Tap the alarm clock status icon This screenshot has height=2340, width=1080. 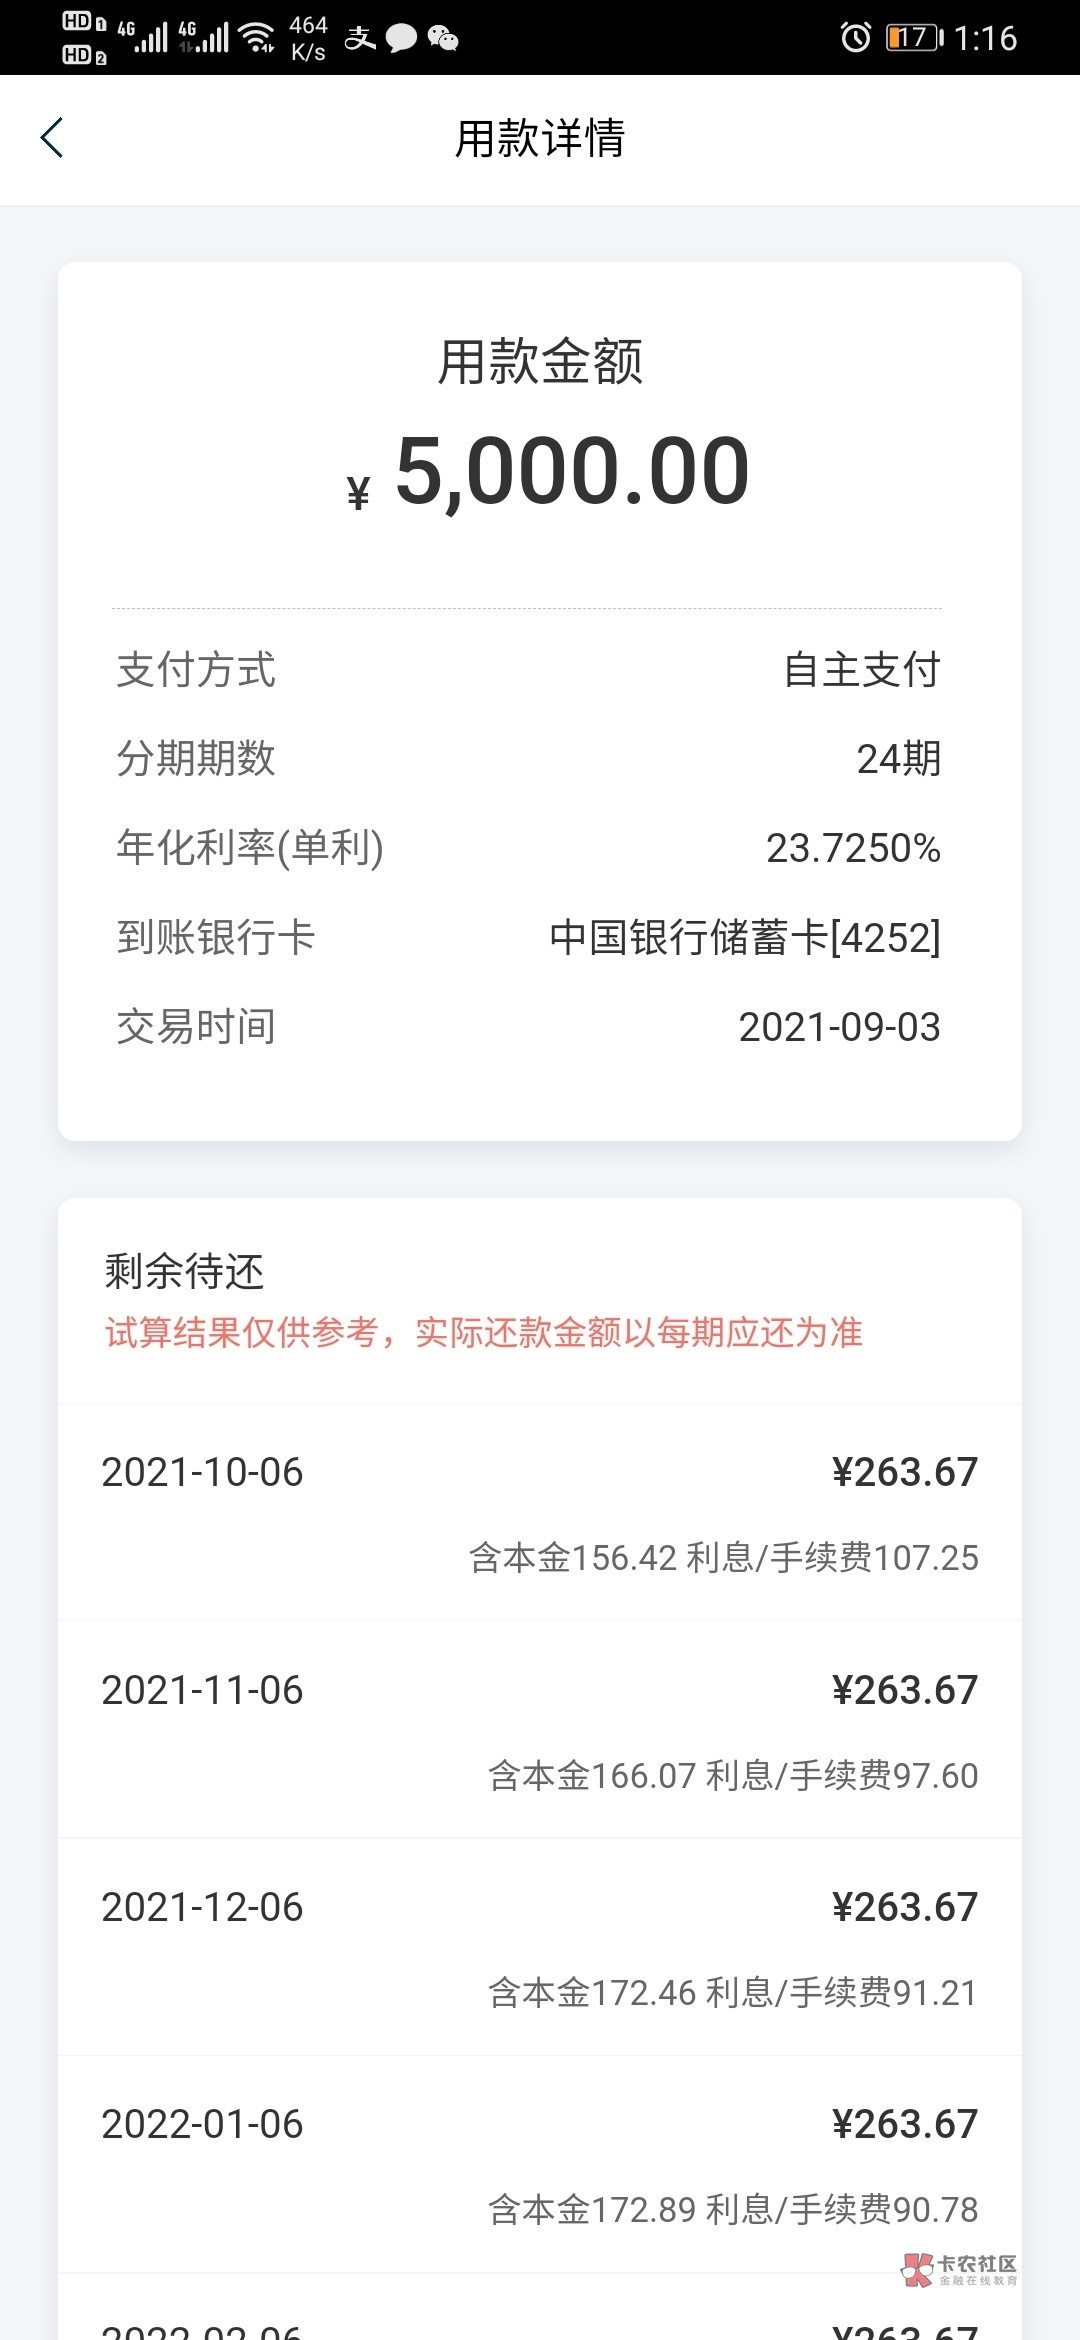855,38
